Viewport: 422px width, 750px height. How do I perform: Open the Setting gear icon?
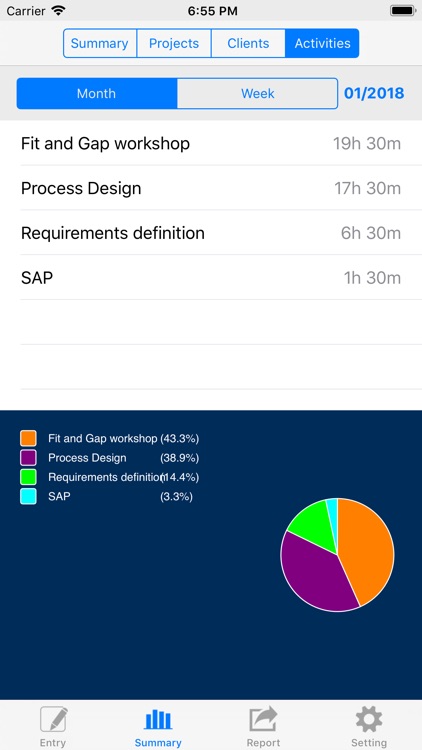[x=369, y=720]
